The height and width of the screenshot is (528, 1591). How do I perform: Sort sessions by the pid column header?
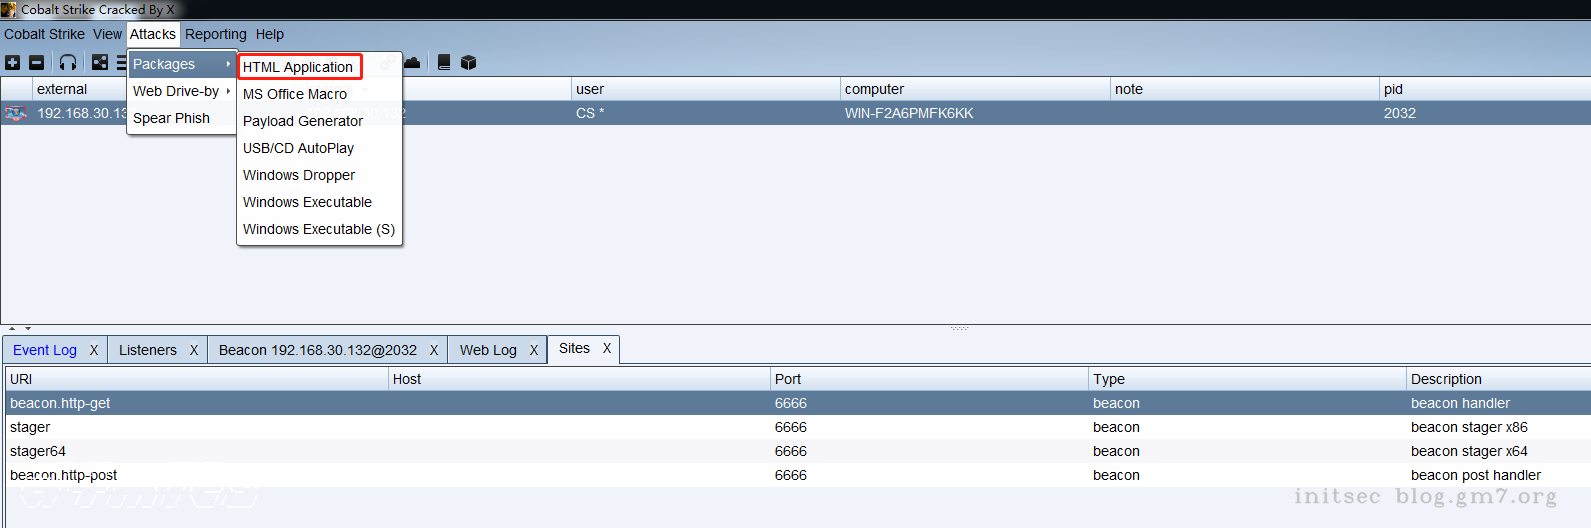pyautogui.click(x=1393, y=89)
